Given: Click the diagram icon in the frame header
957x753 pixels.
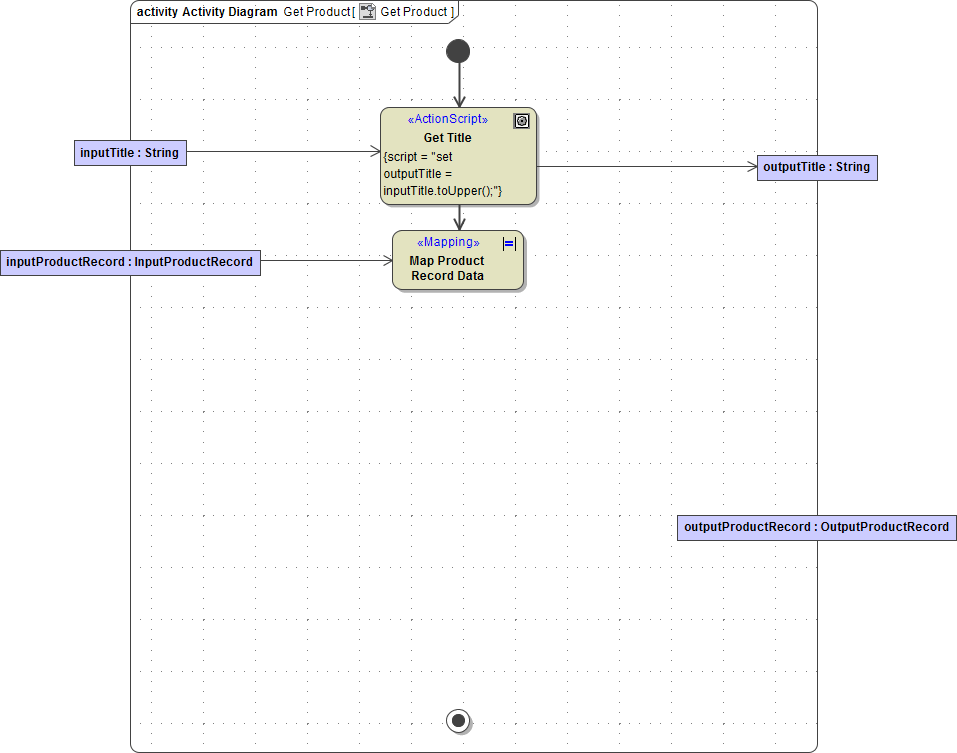Looking at the screenshot, I should 367,11.
